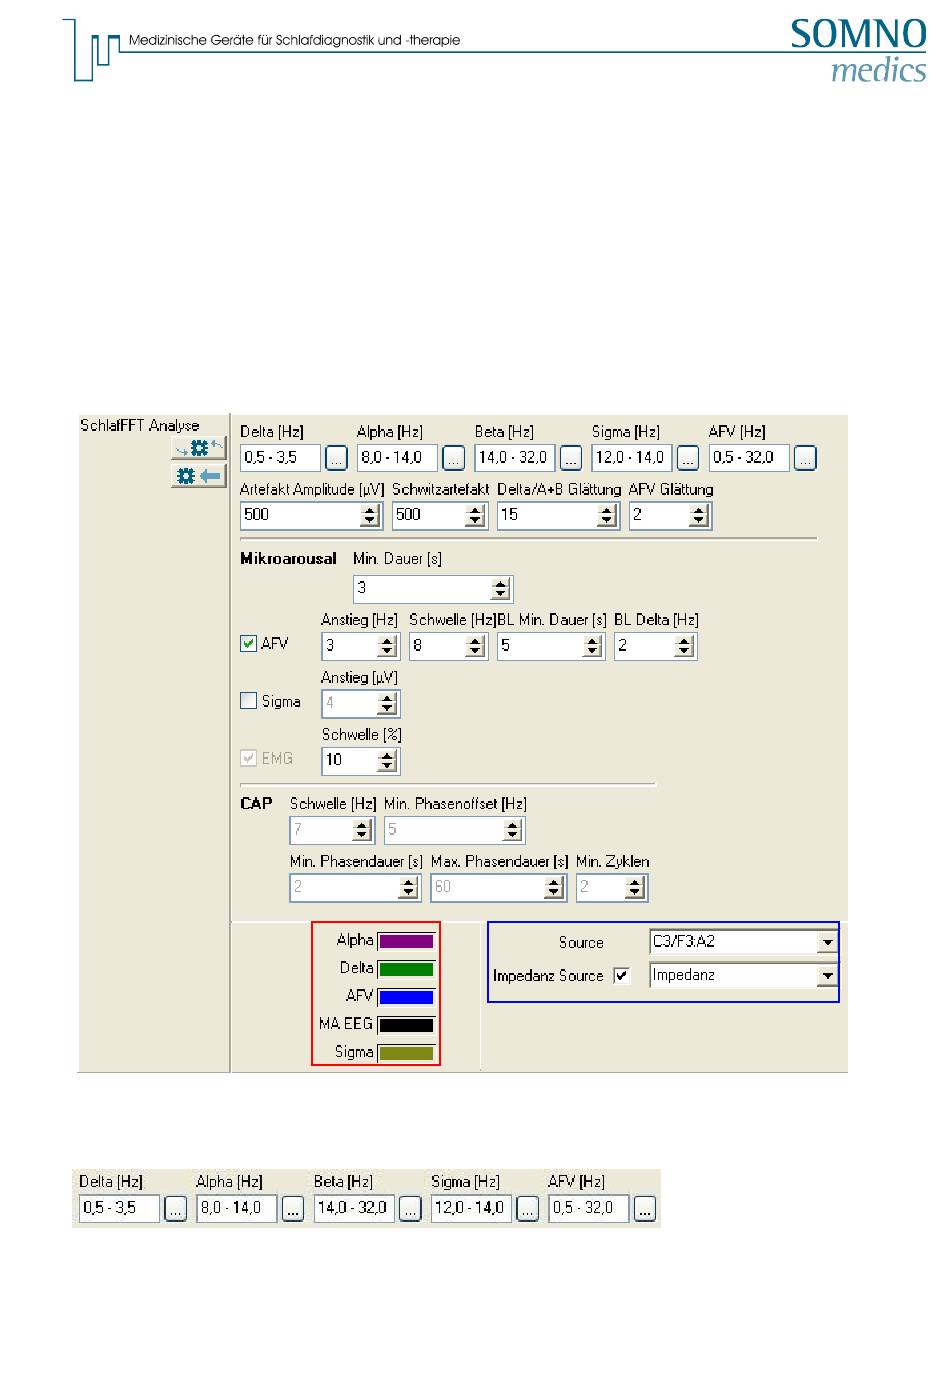Viewport: 950px width, 1387px height.
Task: Click spinner of BL Delta [Hz] field
Action: 683,646
